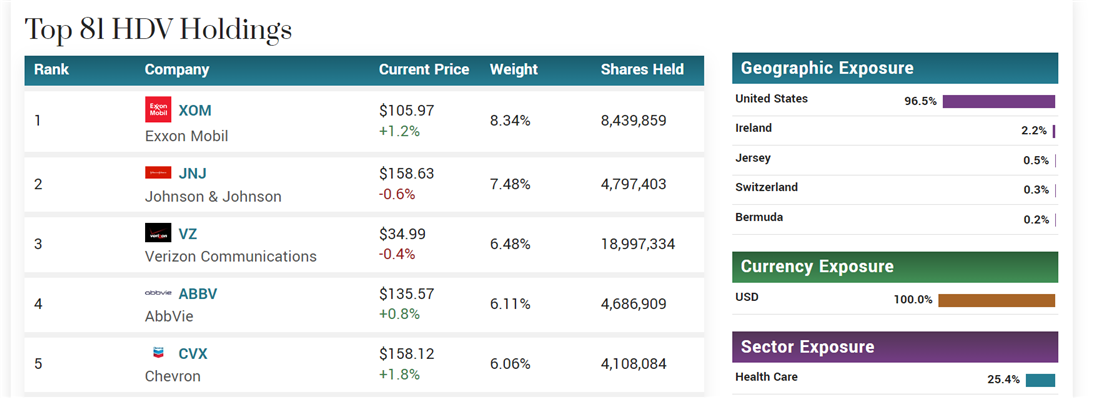Screen dimensions: 1100x398
Task: Click the Exxon Mobil logo icon
Action: (x=158, y=110)
